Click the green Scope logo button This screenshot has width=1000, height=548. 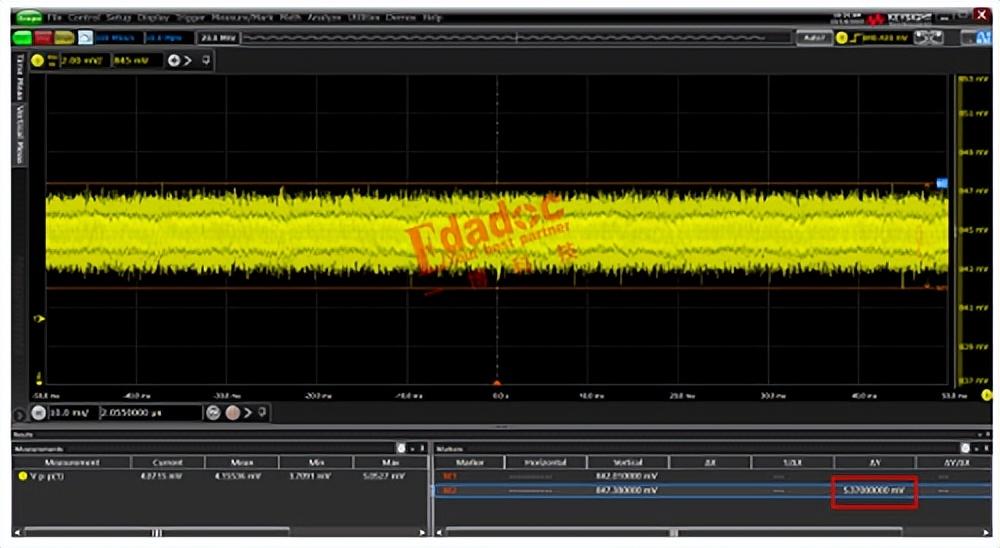(x=28, y=17)
